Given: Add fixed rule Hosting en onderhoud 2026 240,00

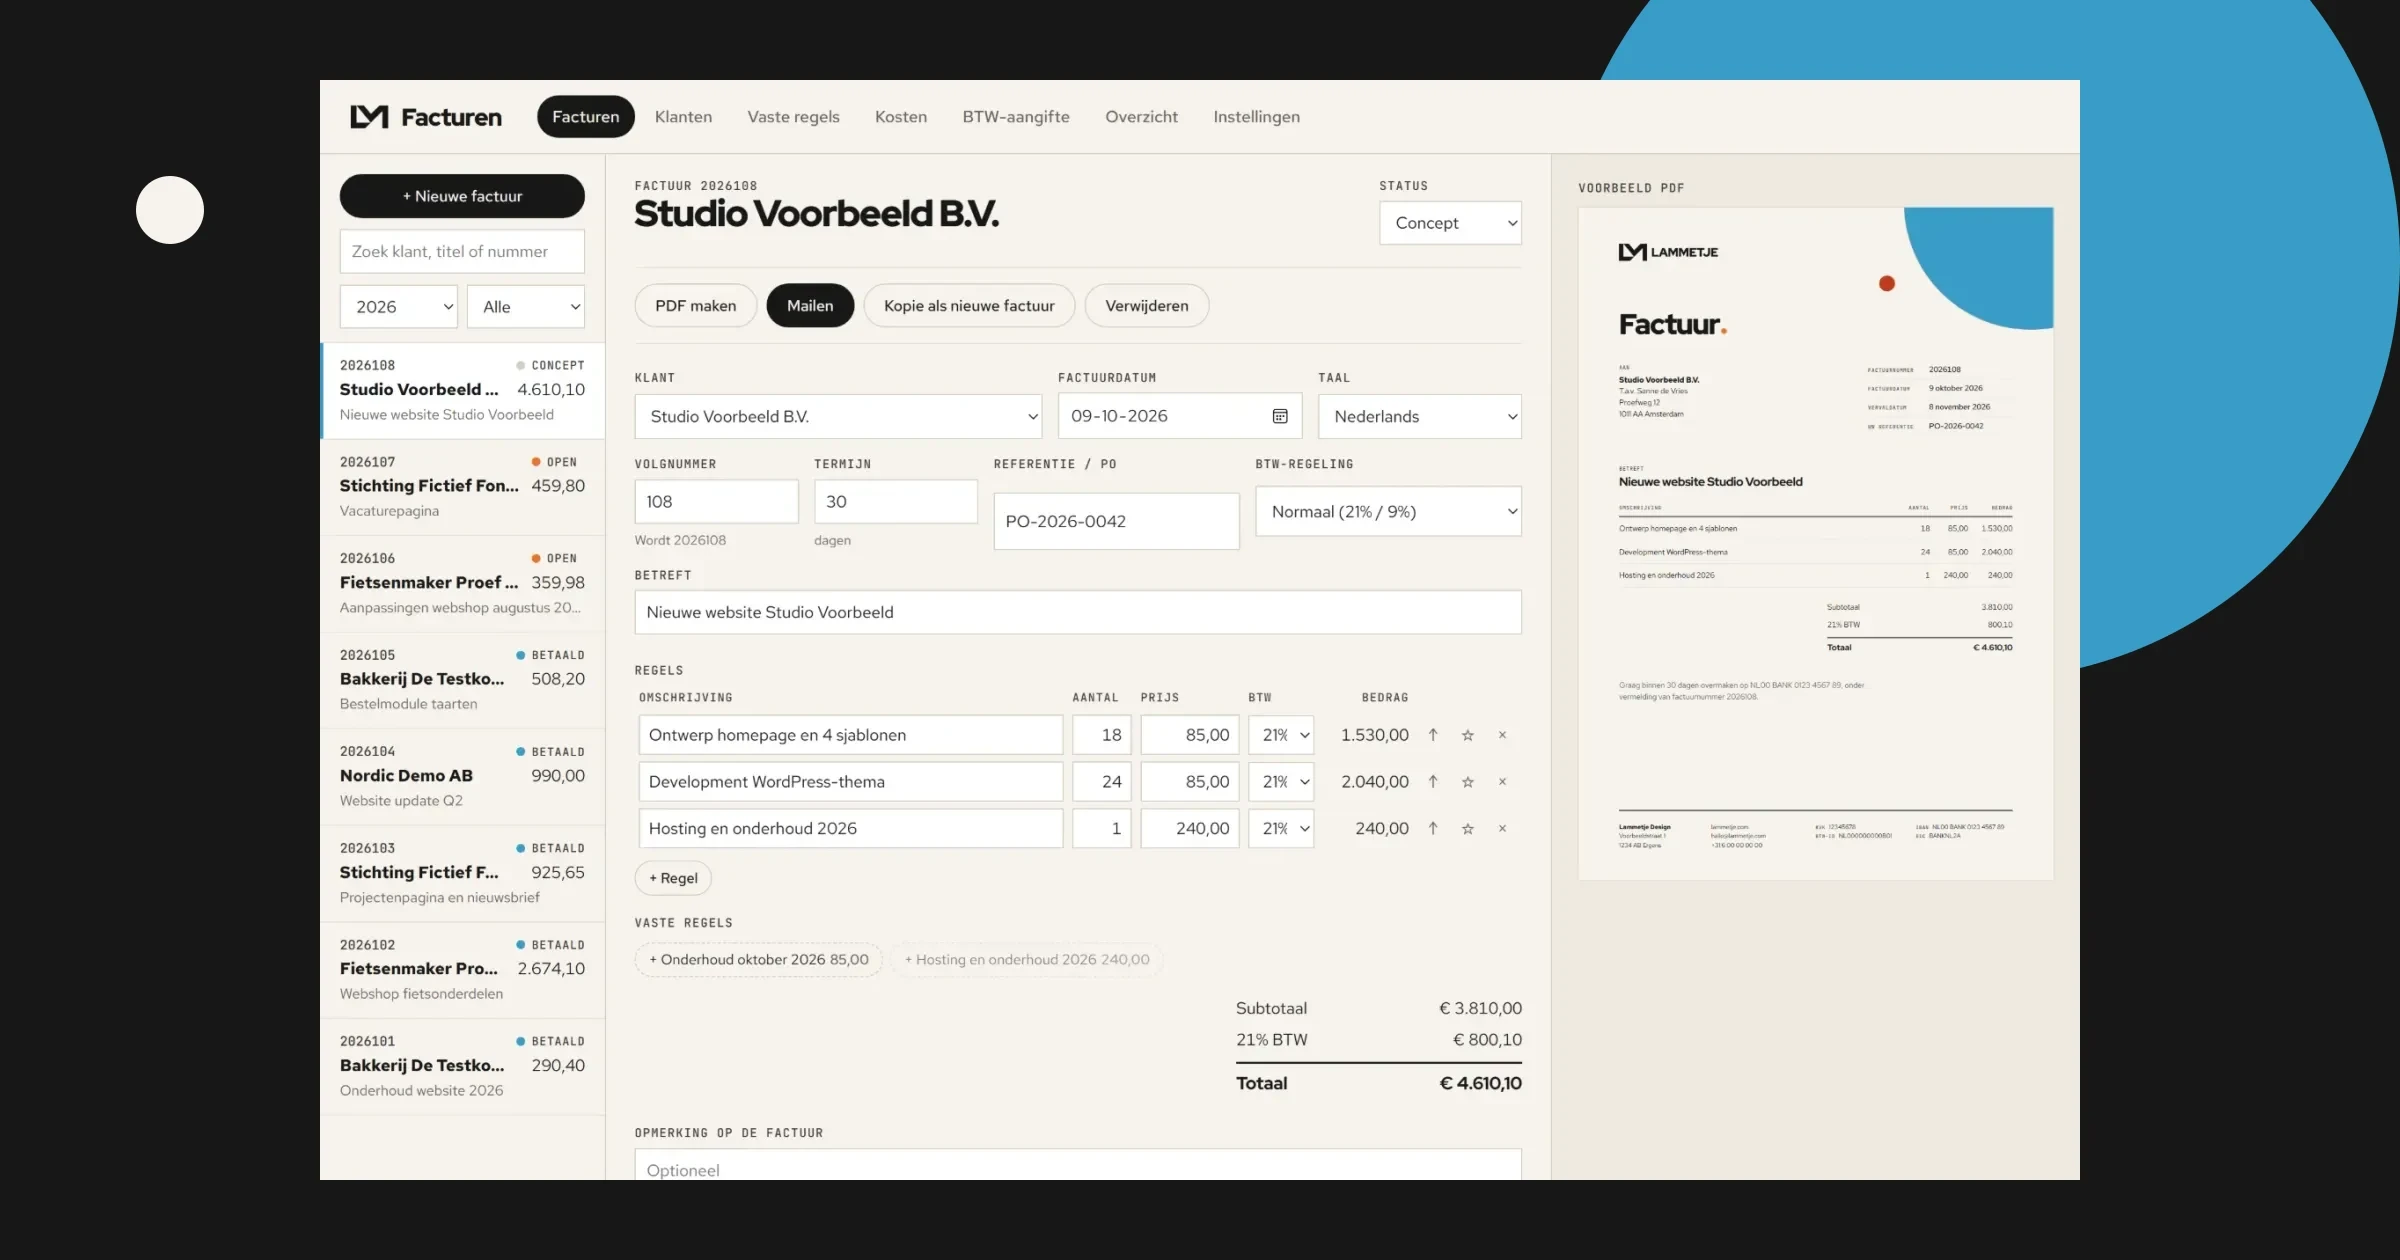Looking at the screenshot, I should tap(1027, 960).
